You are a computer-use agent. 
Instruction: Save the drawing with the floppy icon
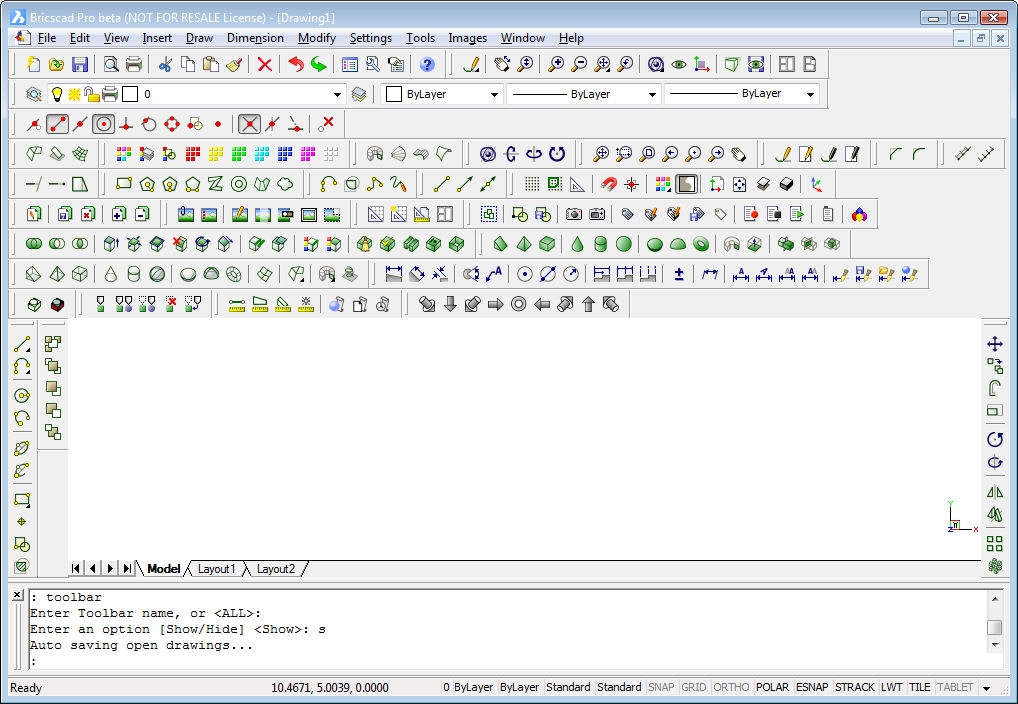coord(80,64)
